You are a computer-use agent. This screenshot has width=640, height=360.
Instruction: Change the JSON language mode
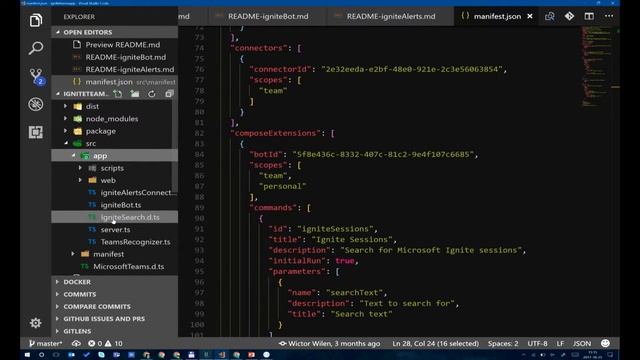click(x=582, y=344)
